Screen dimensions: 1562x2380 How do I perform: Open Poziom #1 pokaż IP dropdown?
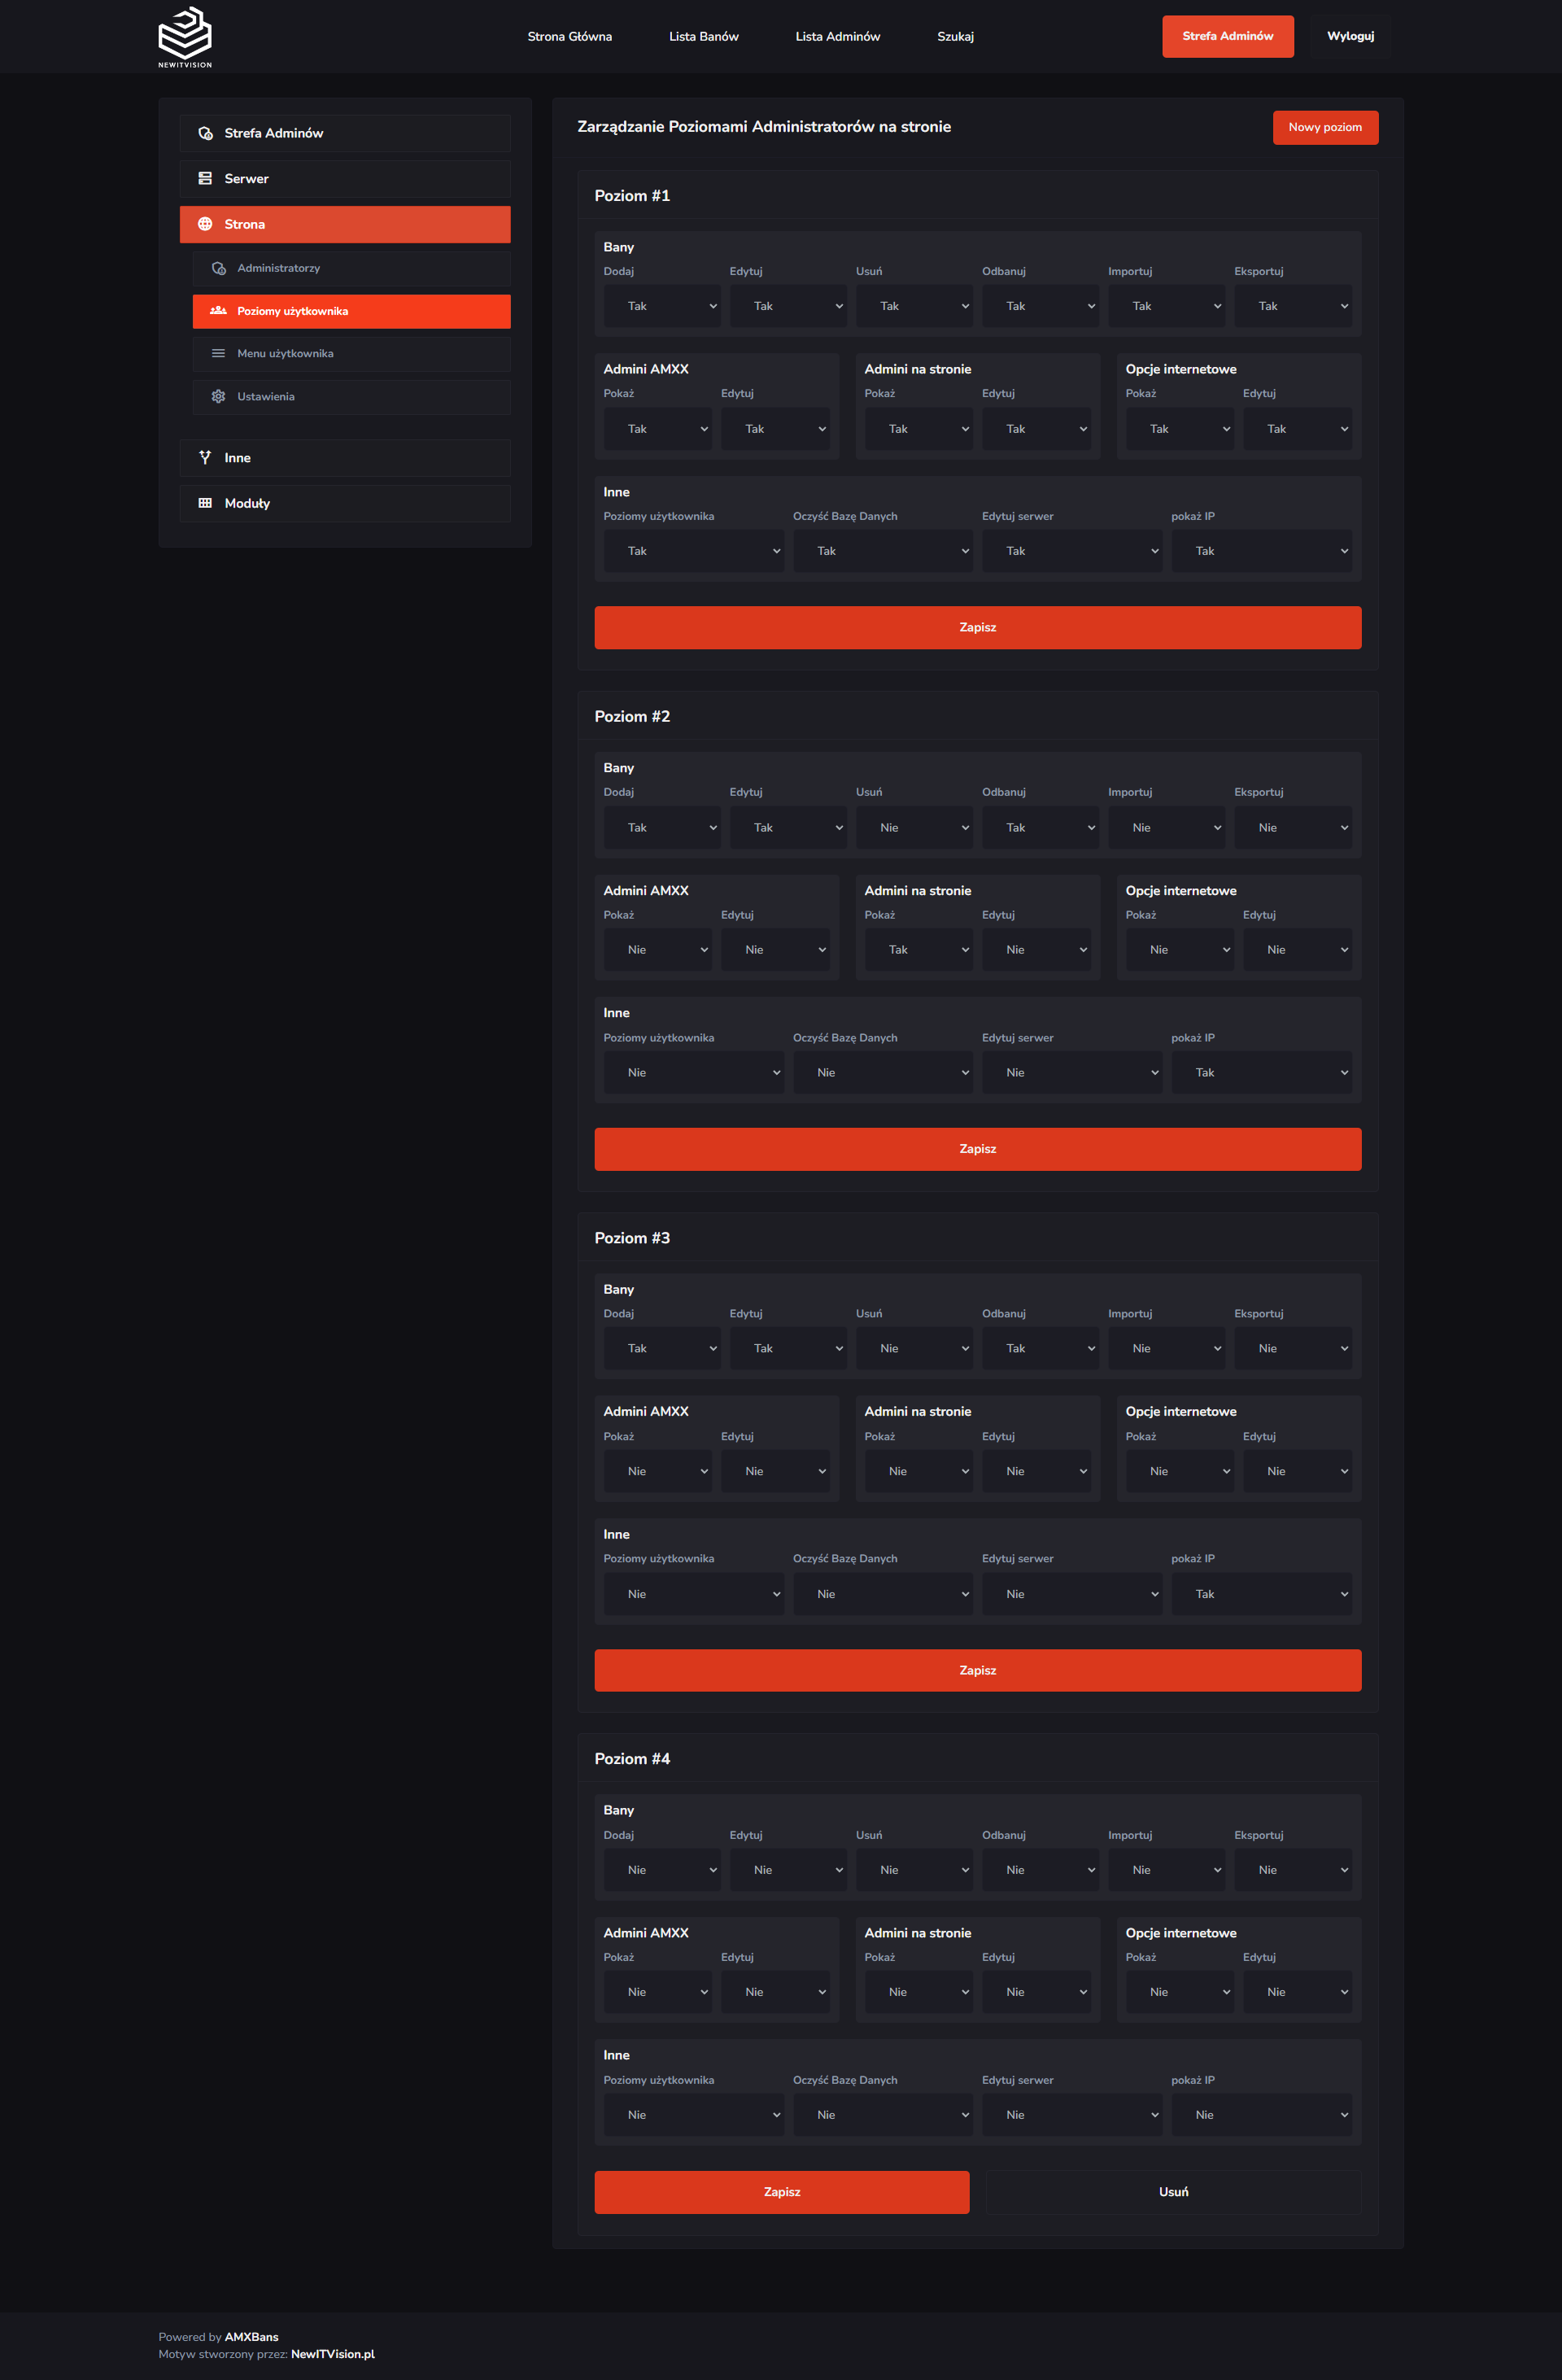[x=1262, y=551]
